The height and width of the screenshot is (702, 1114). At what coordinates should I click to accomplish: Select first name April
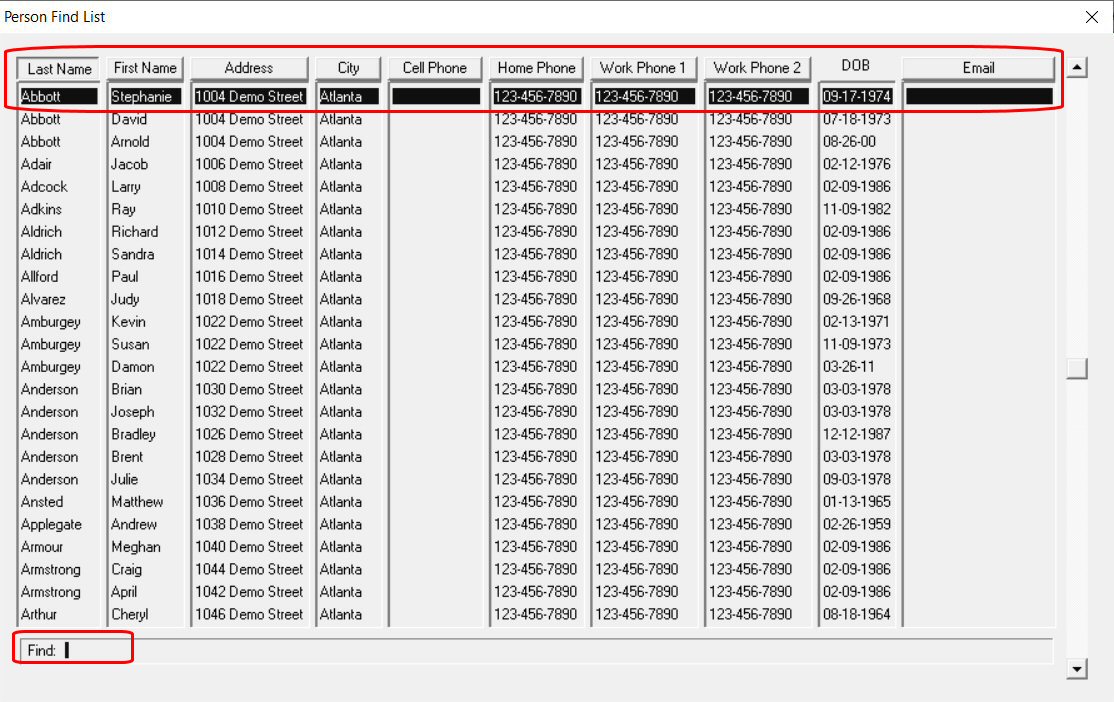click(124, 592)
